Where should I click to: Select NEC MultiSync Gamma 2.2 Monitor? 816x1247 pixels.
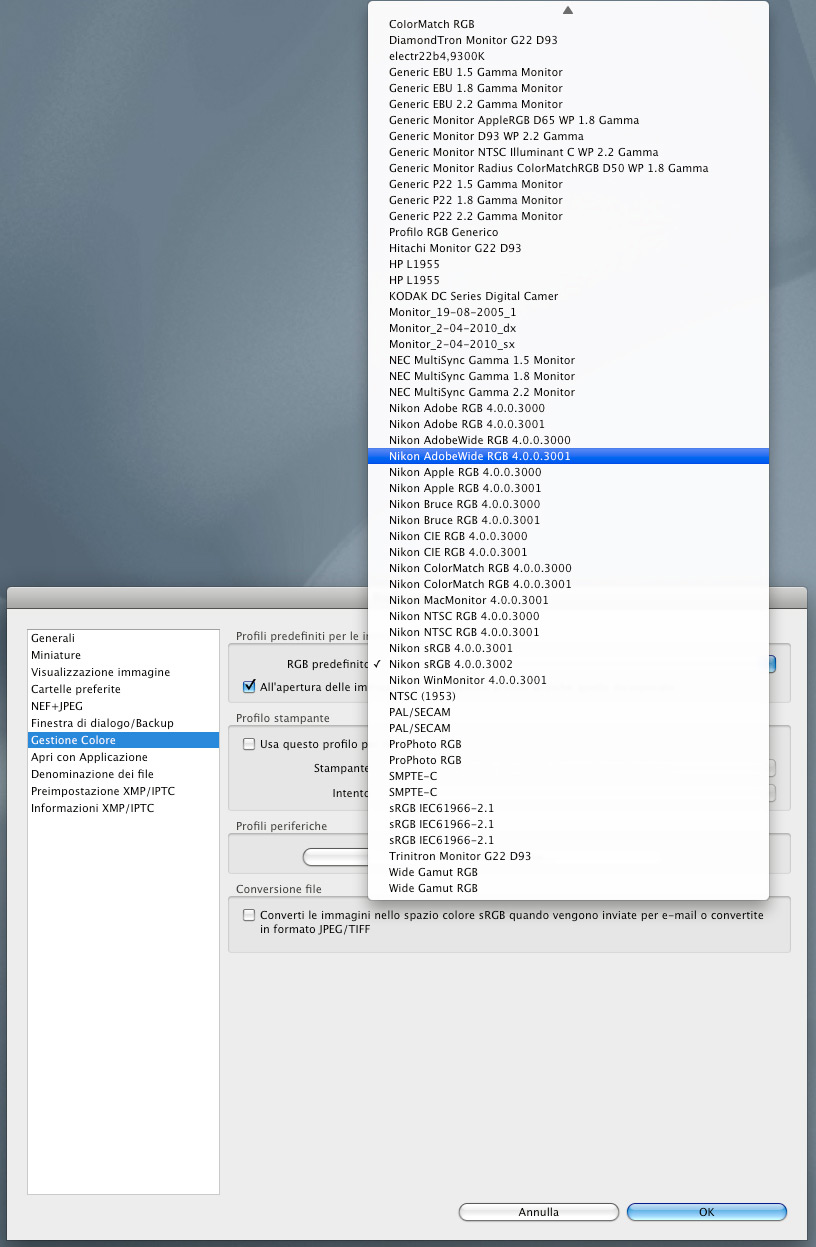coord(568,392)
